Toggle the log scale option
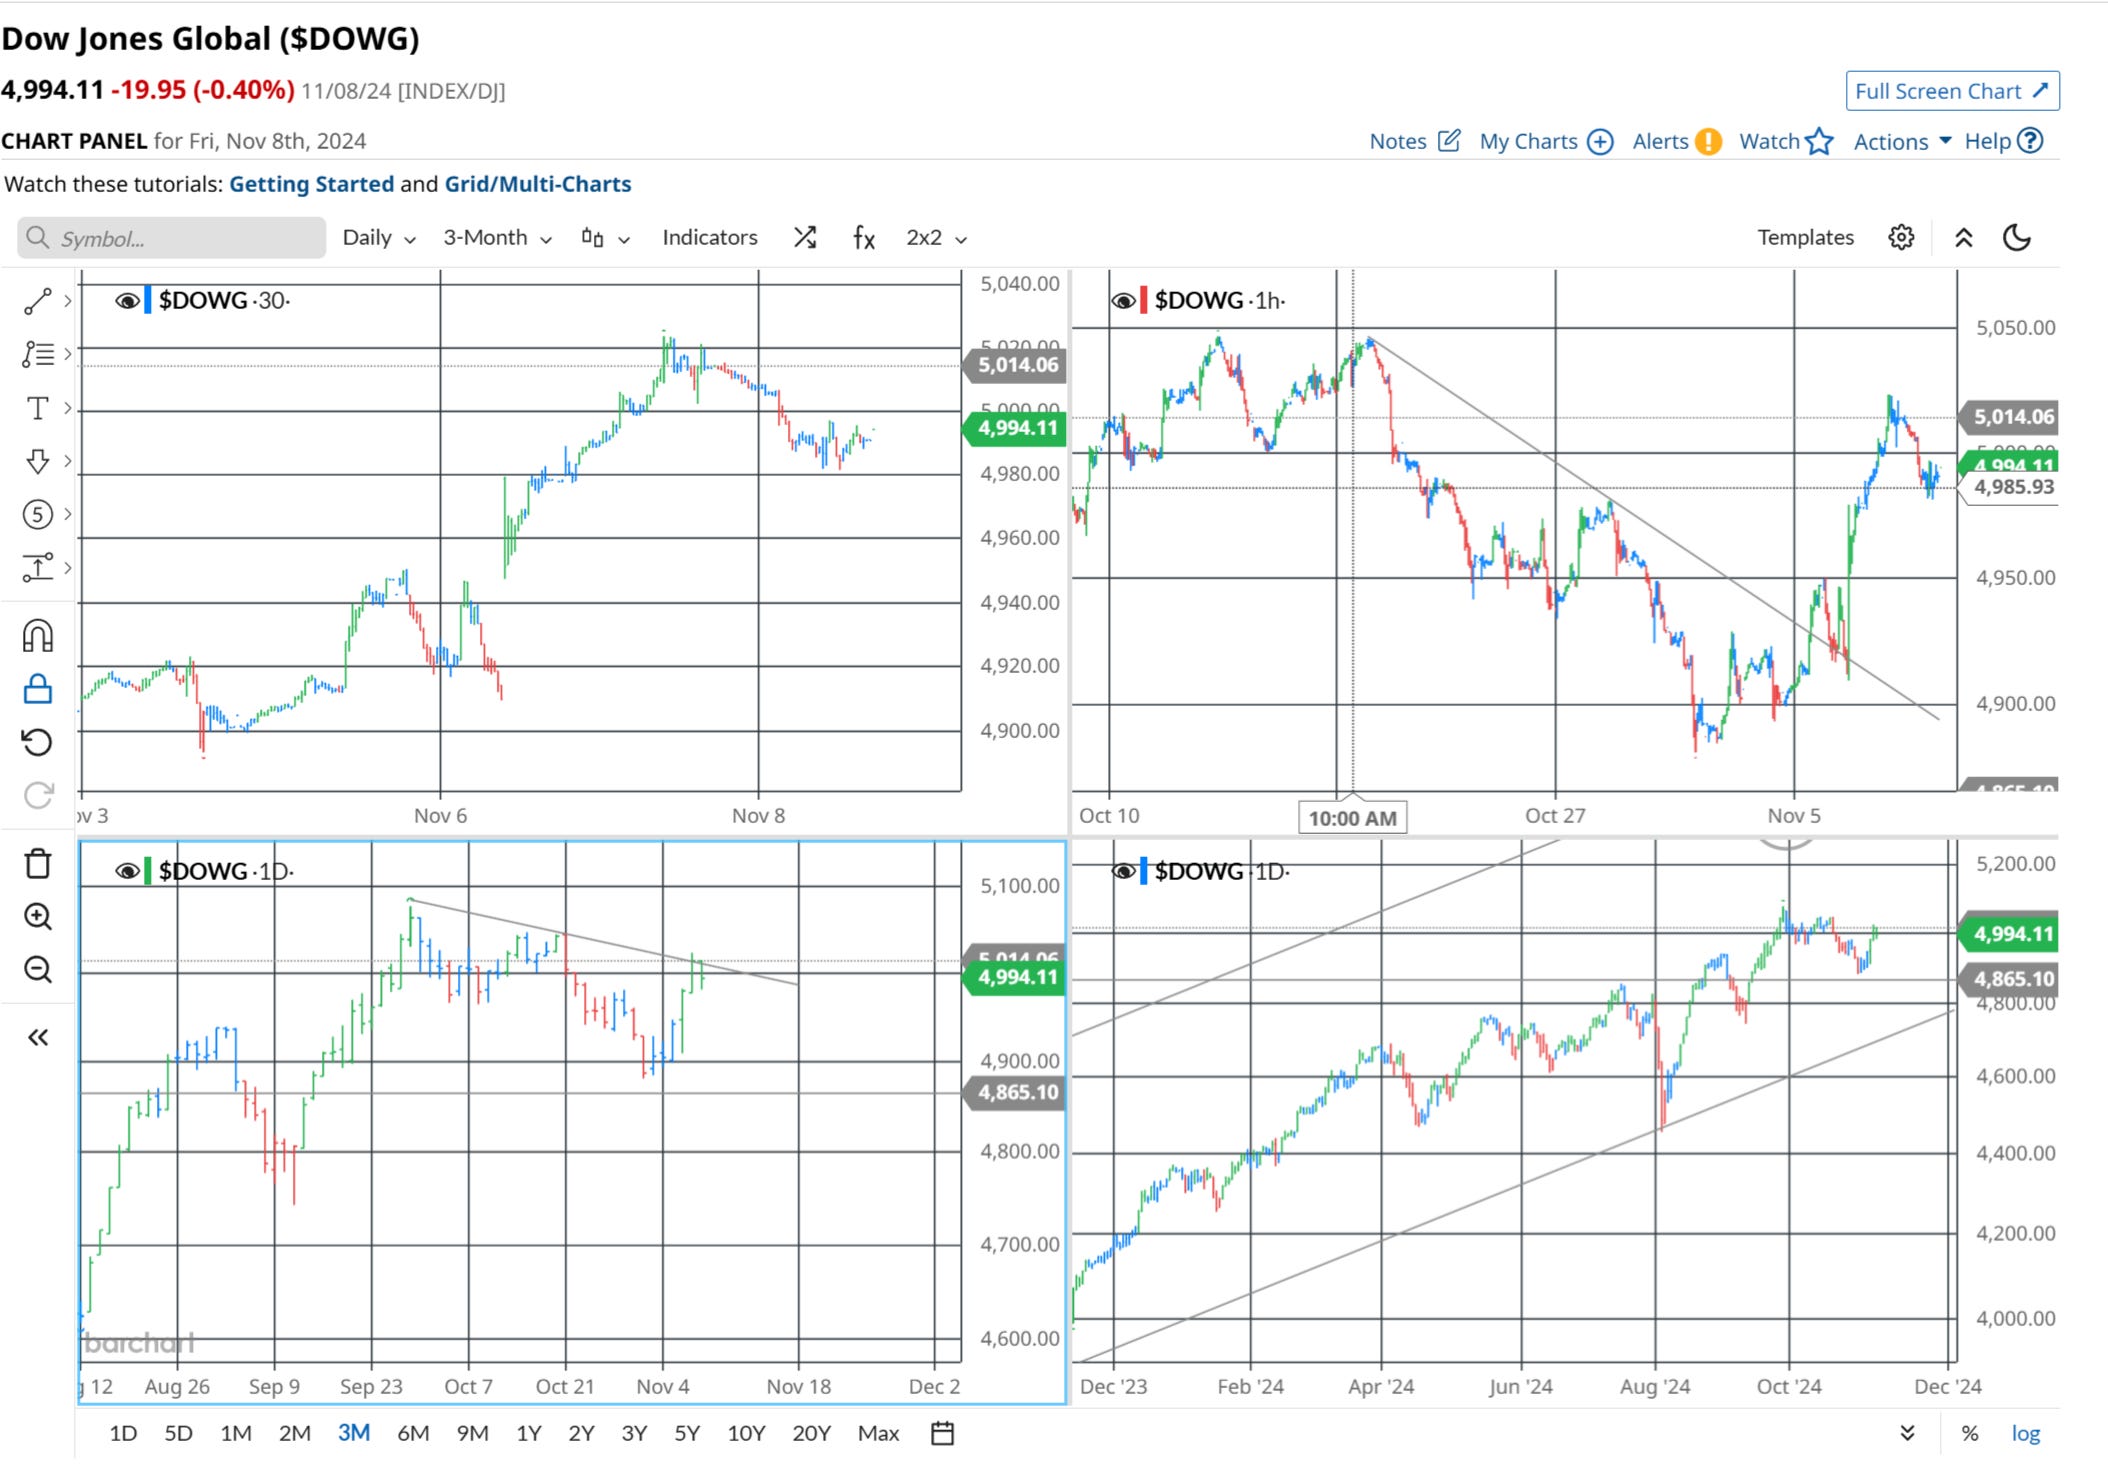Viewport: 2108px width, 1474px height. pos(2025,1433)
